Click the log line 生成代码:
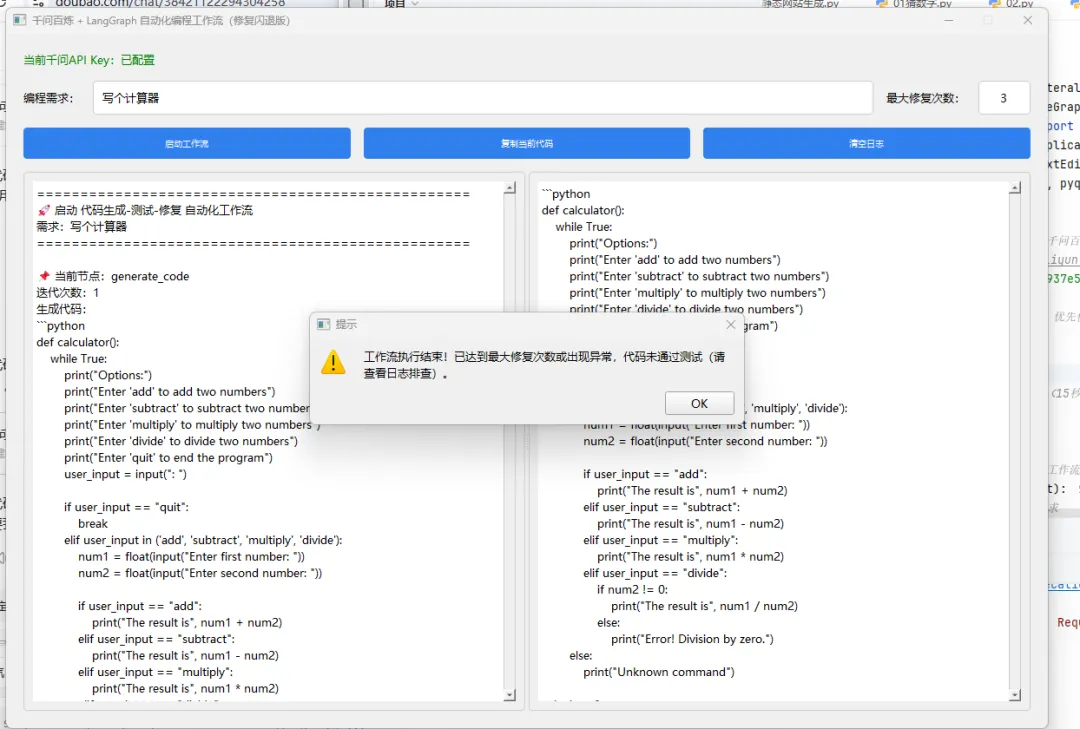Image resolution: width=1080 pixels, height=729 pixels. (61, 309)
